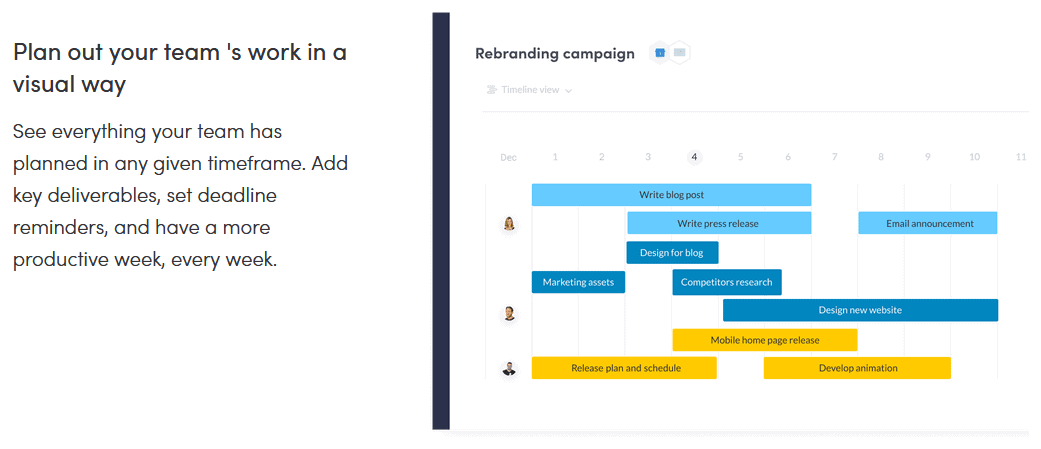
Task: Click the Dec month label
Action: click(x=509, y=158)
